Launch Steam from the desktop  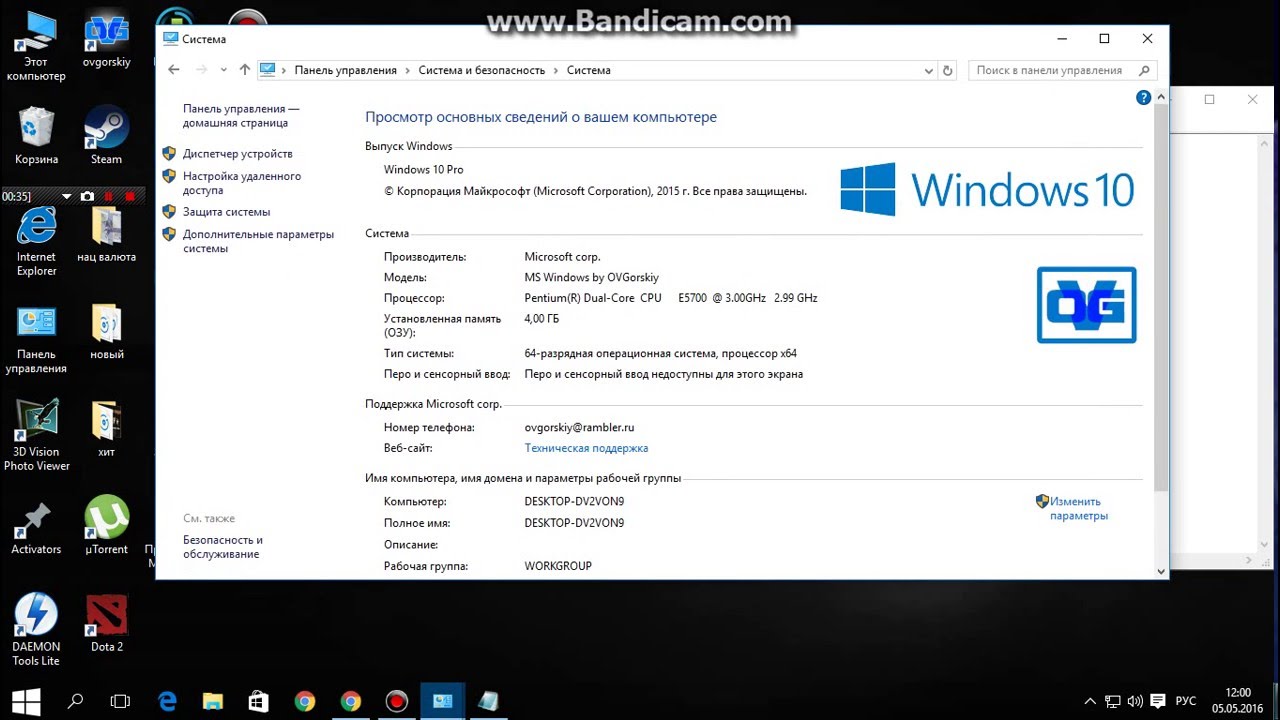click(x=106, y=137)
